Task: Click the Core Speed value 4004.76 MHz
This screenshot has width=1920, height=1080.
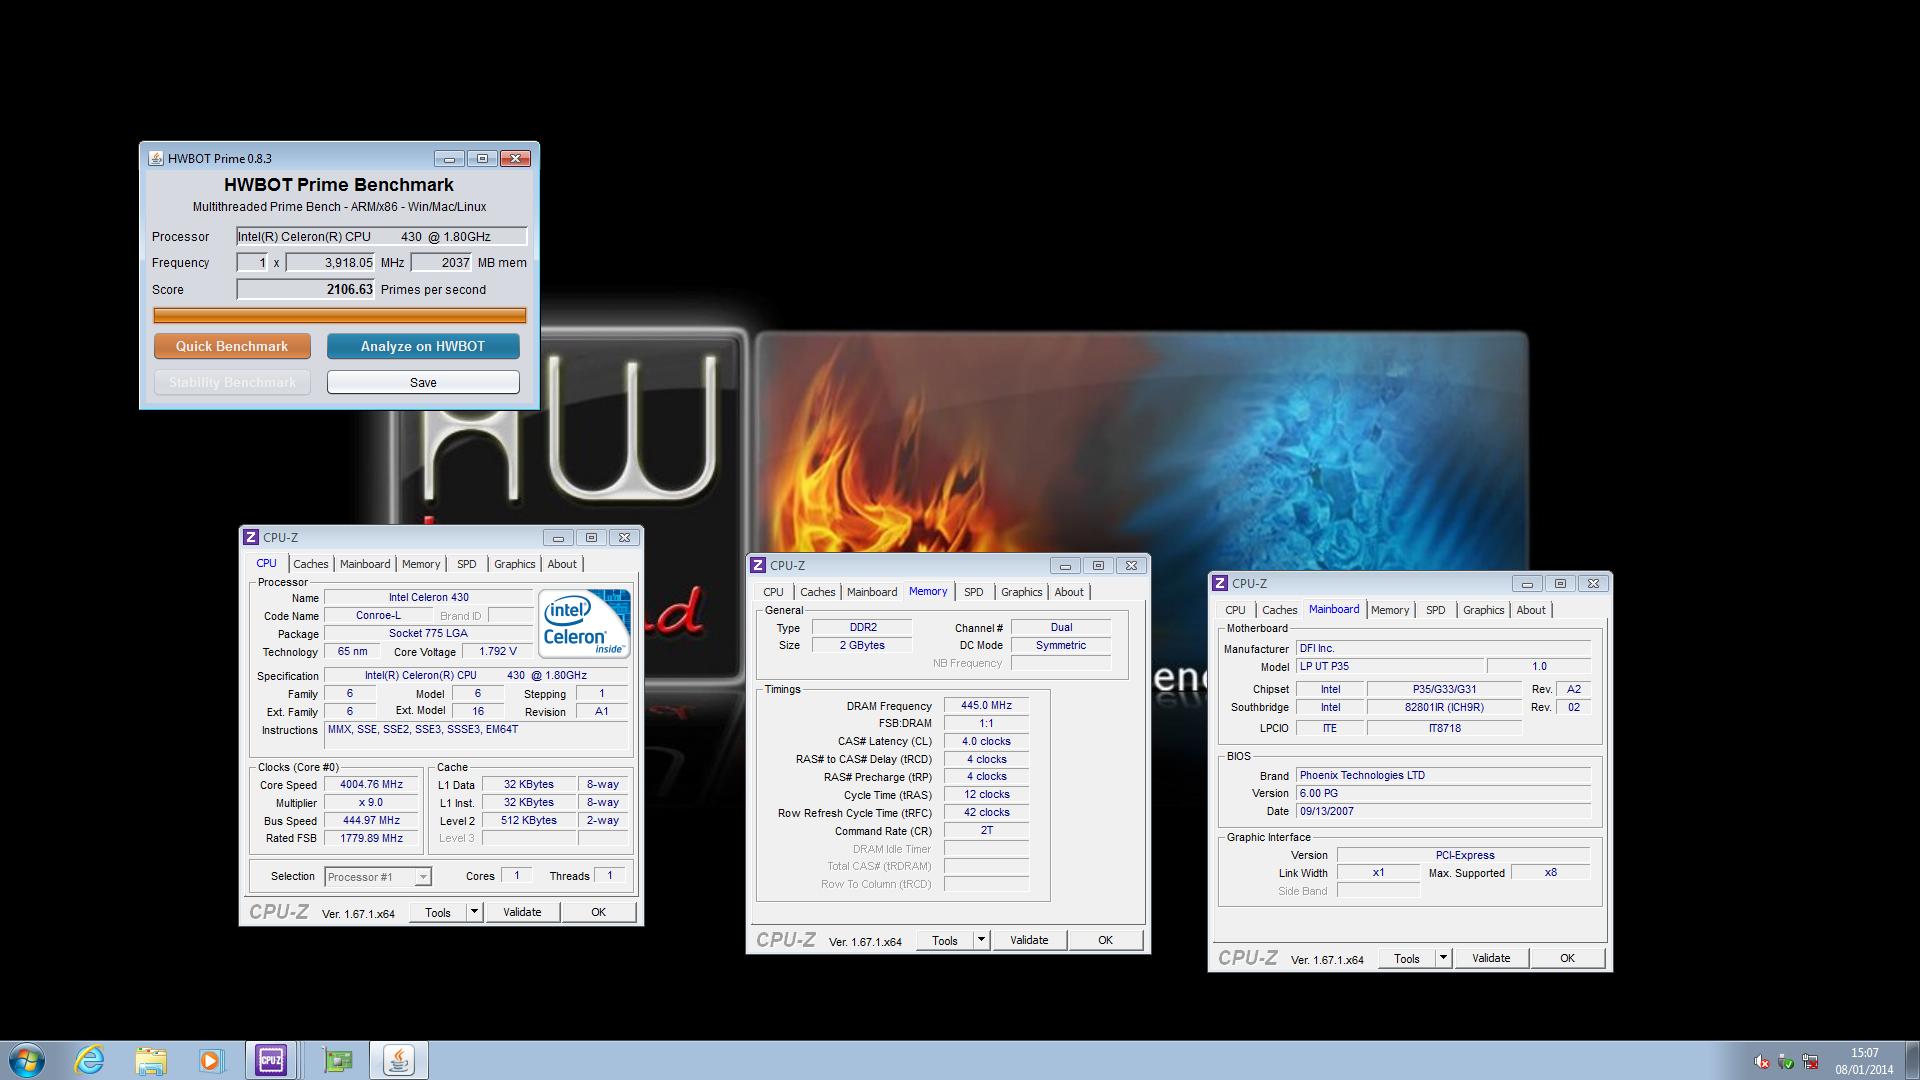Action: point(371,785)
